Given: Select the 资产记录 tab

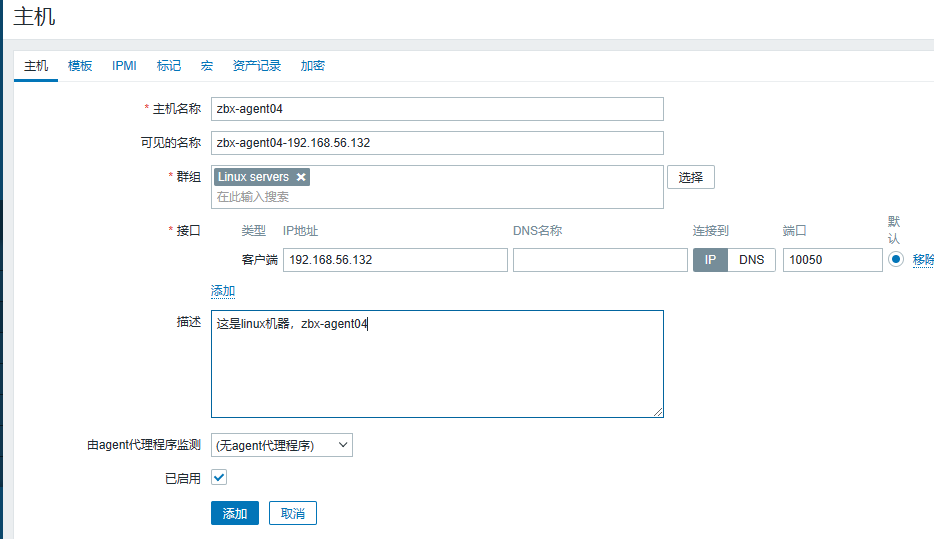Looking at the screenshot, I should 257,66.
